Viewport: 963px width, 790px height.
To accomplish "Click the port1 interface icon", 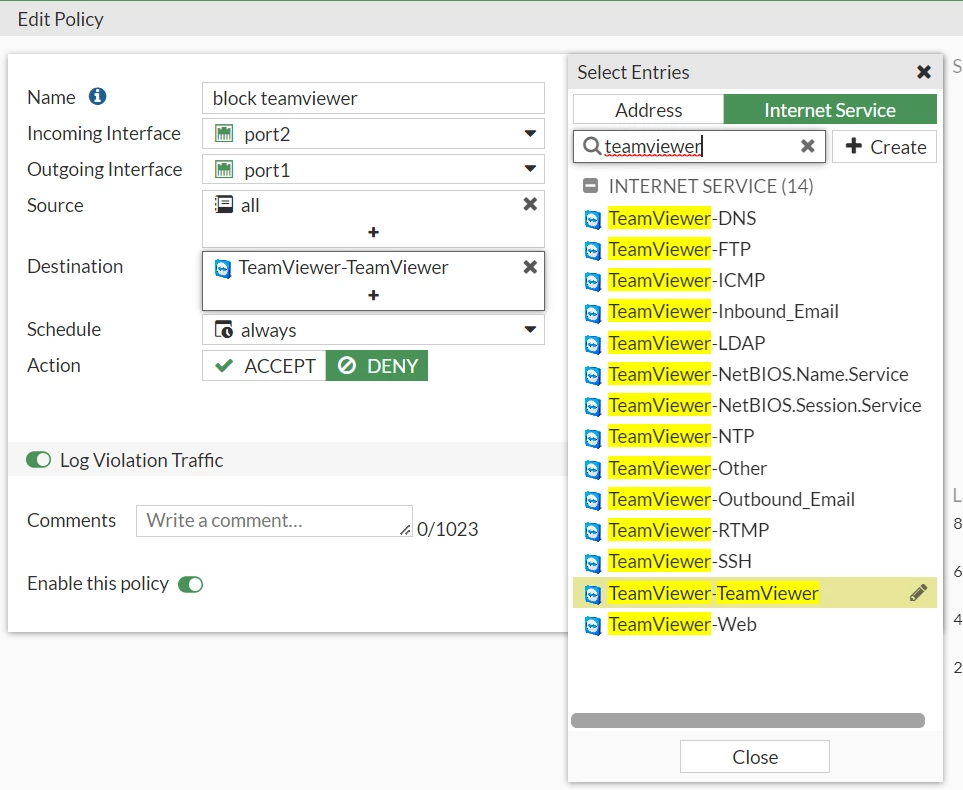I will coord(224,169).
